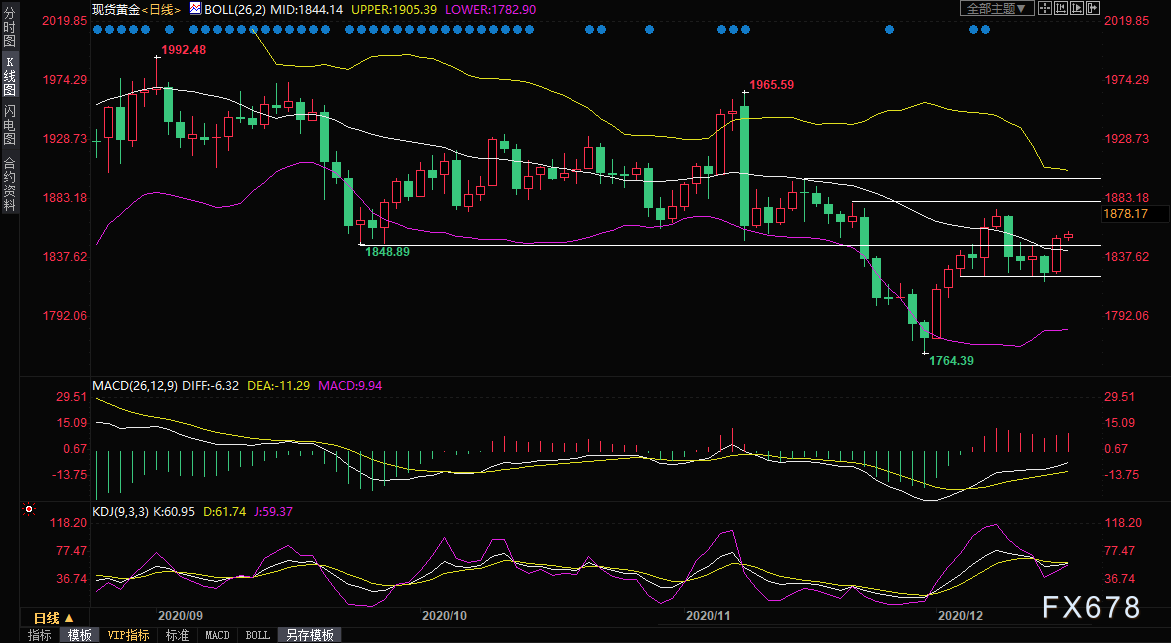The height and width of the screenshot is (643, 1171).
Task: Click the first blue event dot above the chart
Action: tap(97, 30)
